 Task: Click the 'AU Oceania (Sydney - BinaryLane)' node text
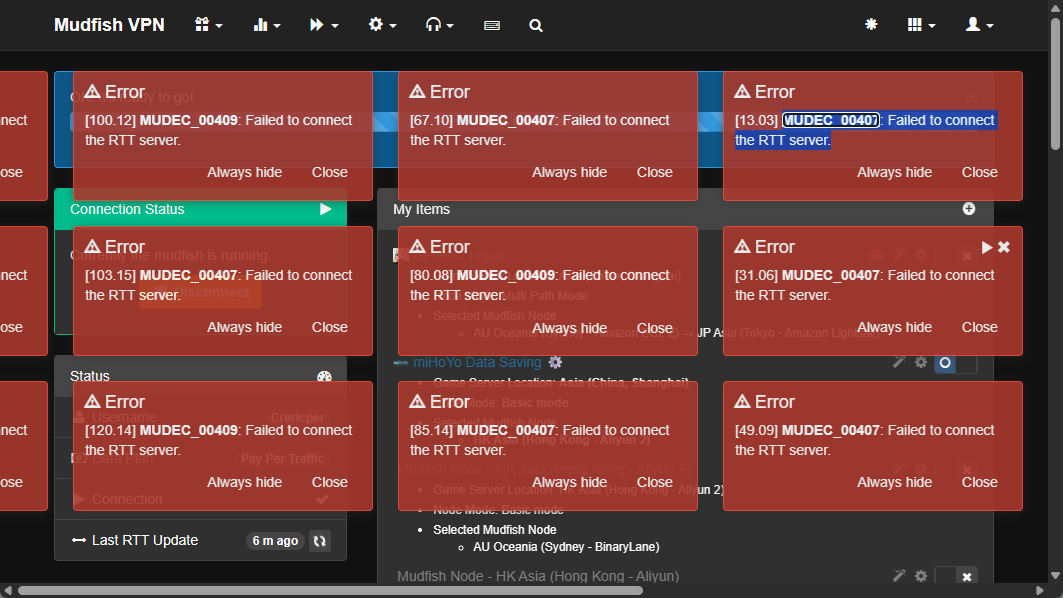coord(566,547)
